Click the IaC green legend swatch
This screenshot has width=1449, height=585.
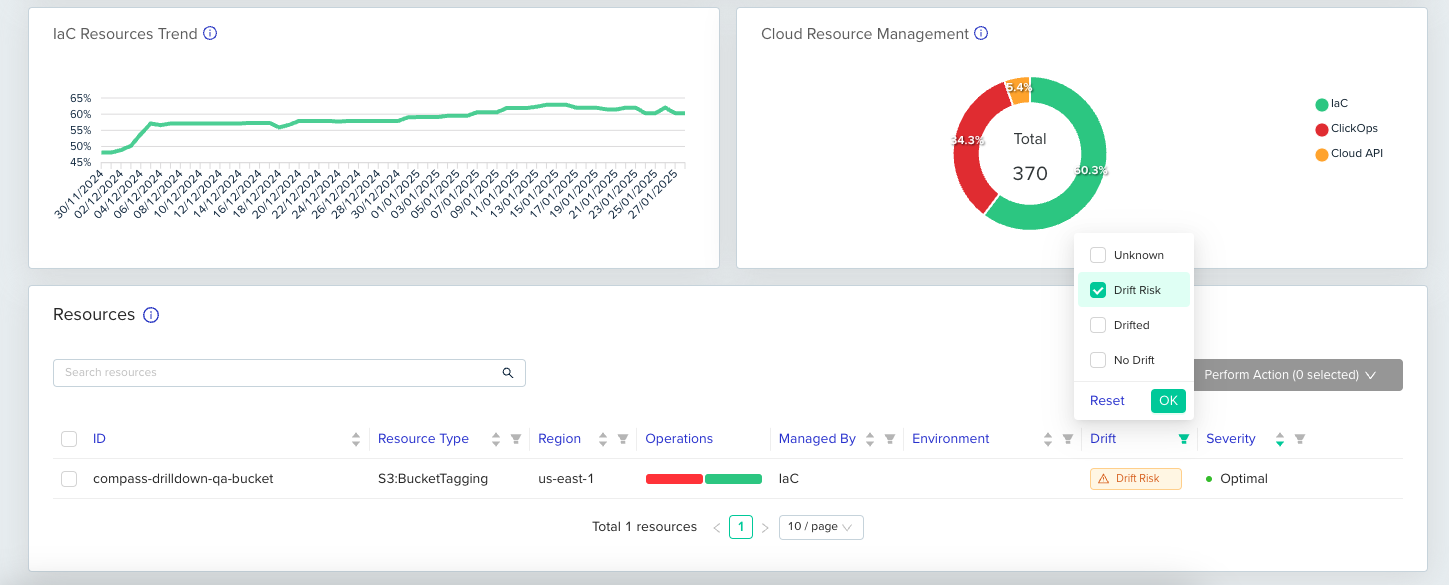1322,104
